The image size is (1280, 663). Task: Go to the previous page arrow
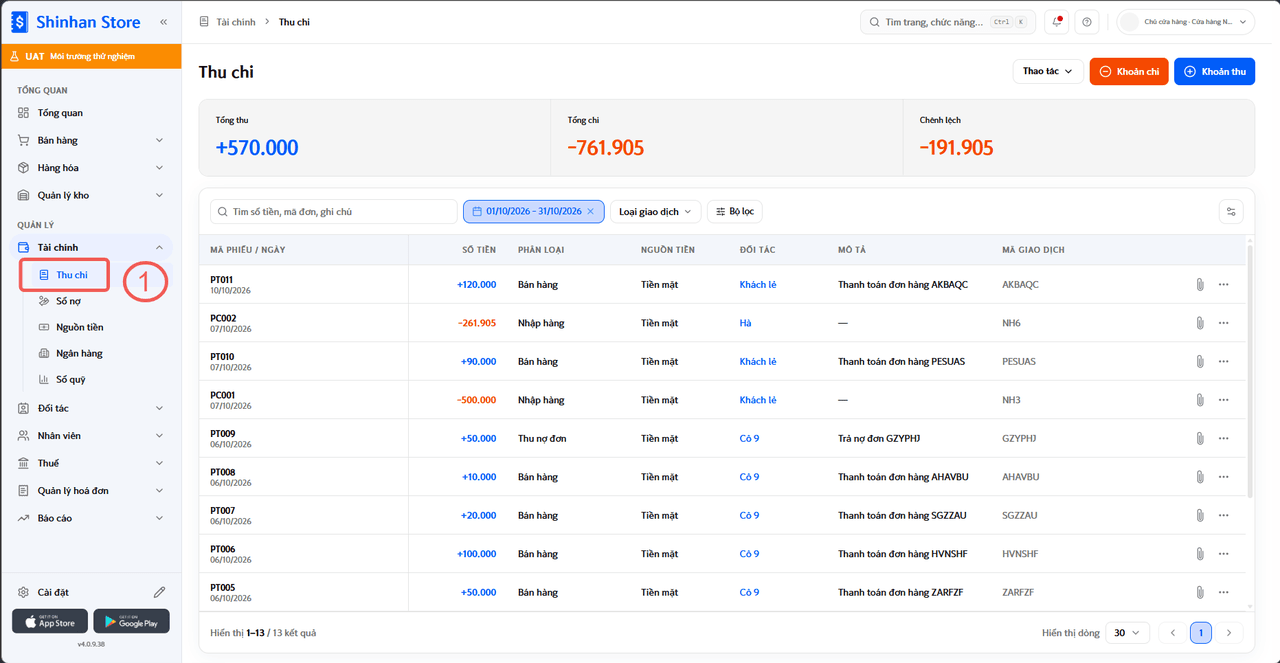[x=1172, y=633]
